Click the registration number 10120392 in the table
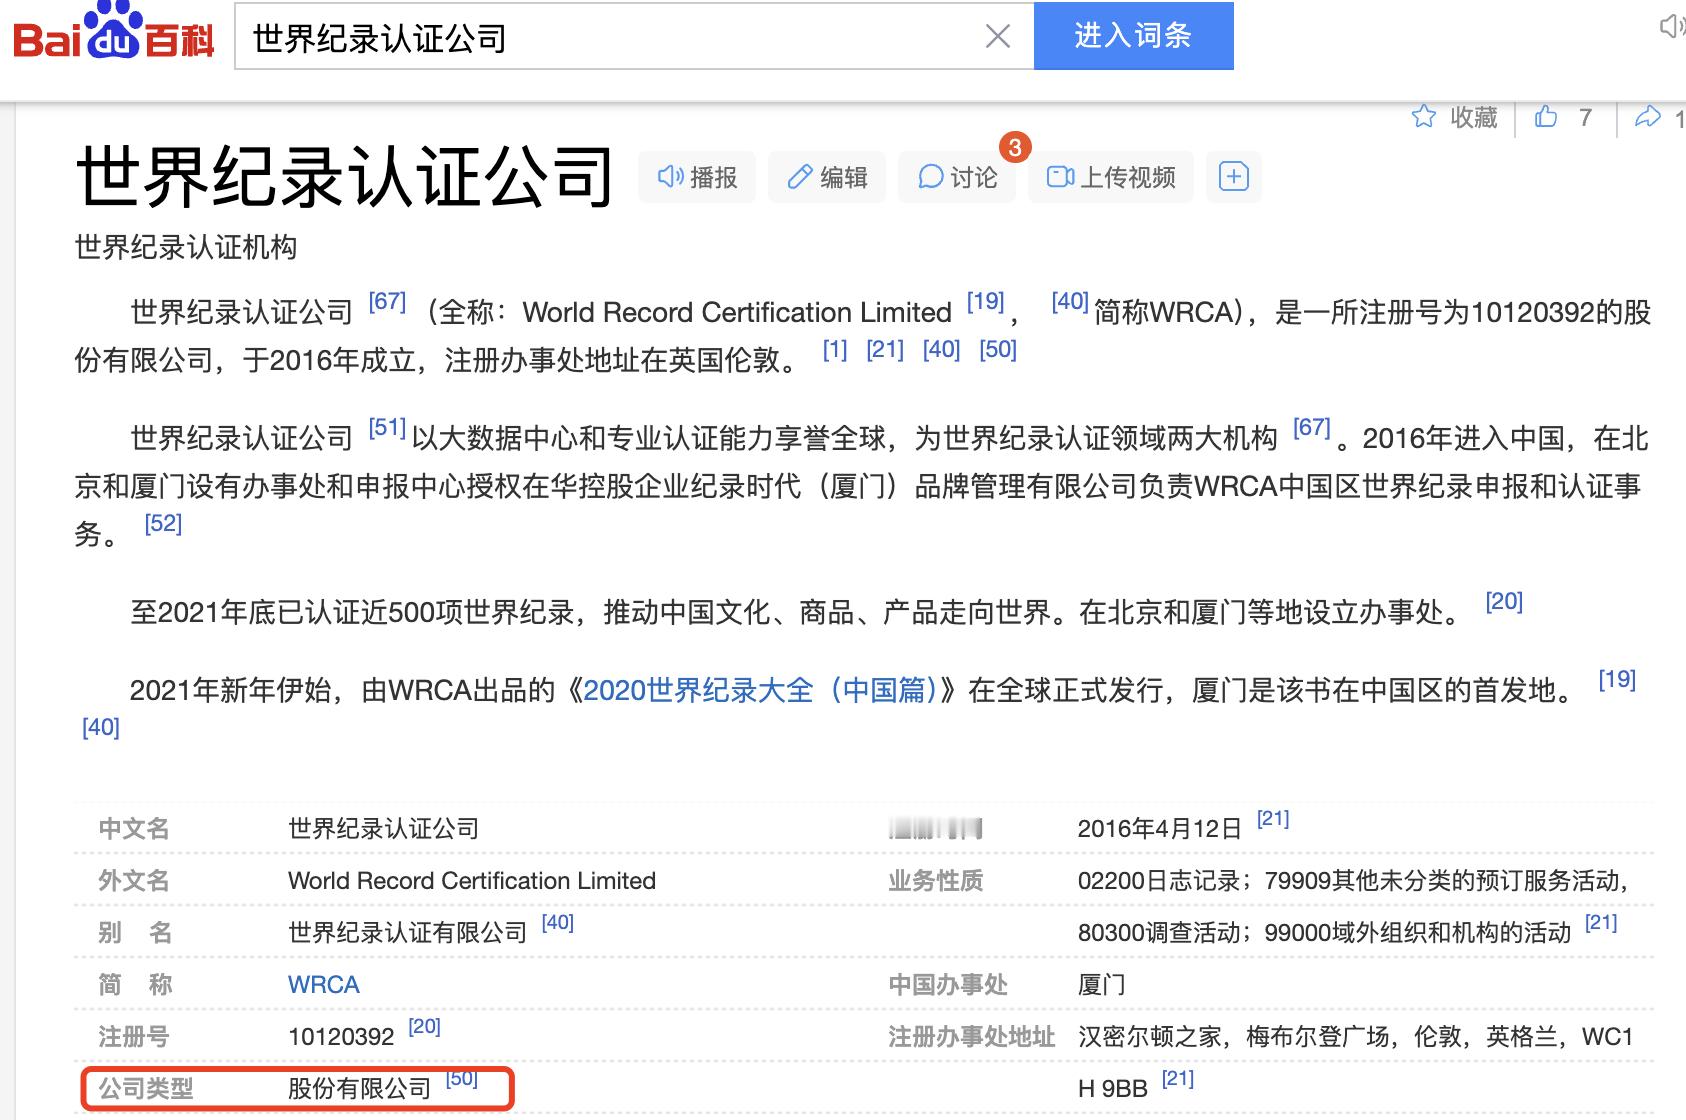The image size is (1686, 1120). (341, 1036)
